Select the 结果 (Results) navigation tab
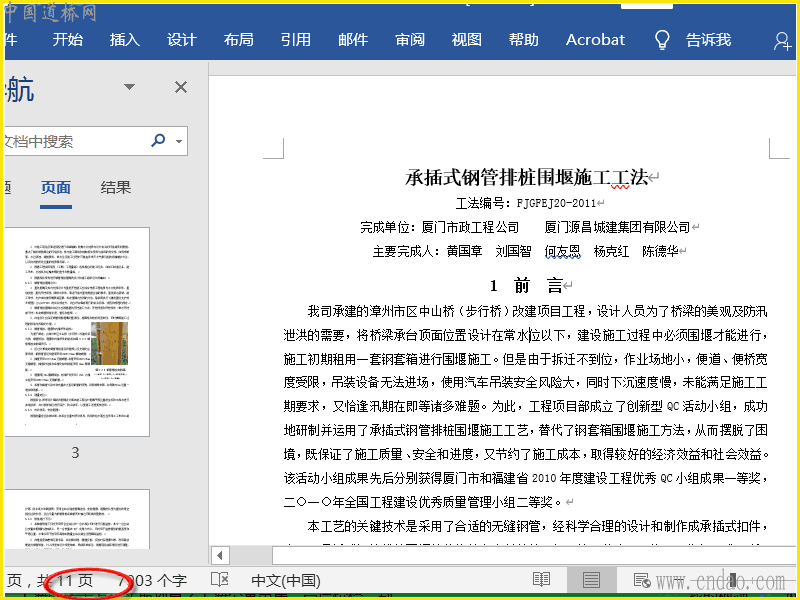The height and width of the screenshot is (600, 800). click(116, 187)
